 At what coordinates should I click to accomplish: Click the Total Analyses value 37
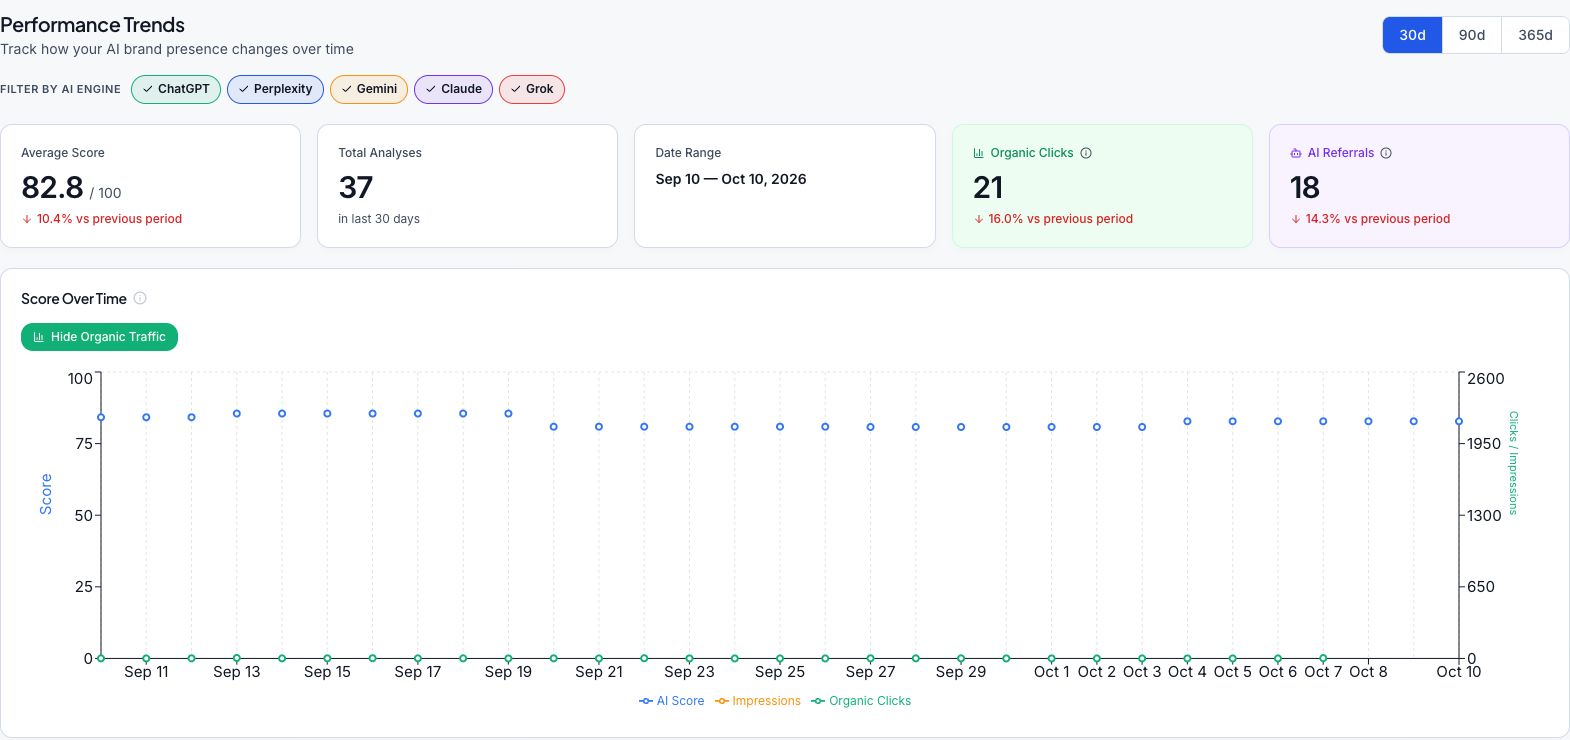355,188
